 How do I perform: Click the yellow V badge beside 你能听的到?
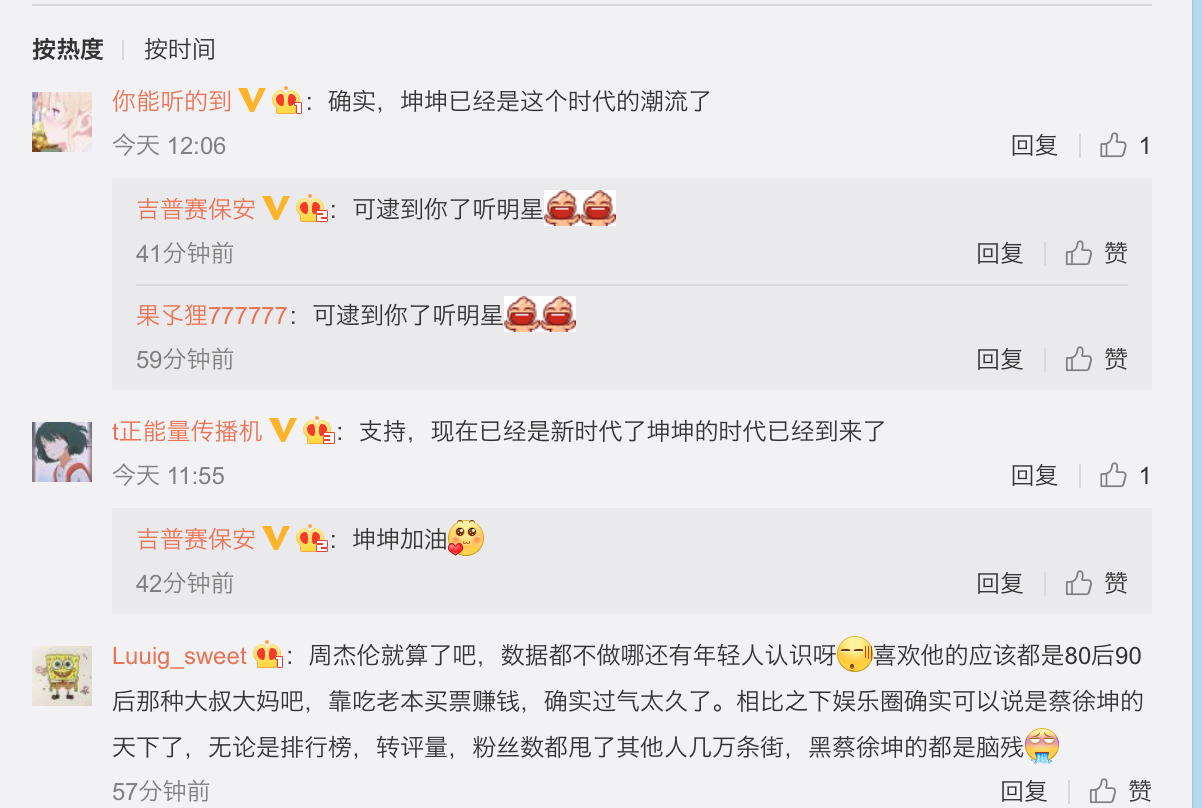(252, 100)
